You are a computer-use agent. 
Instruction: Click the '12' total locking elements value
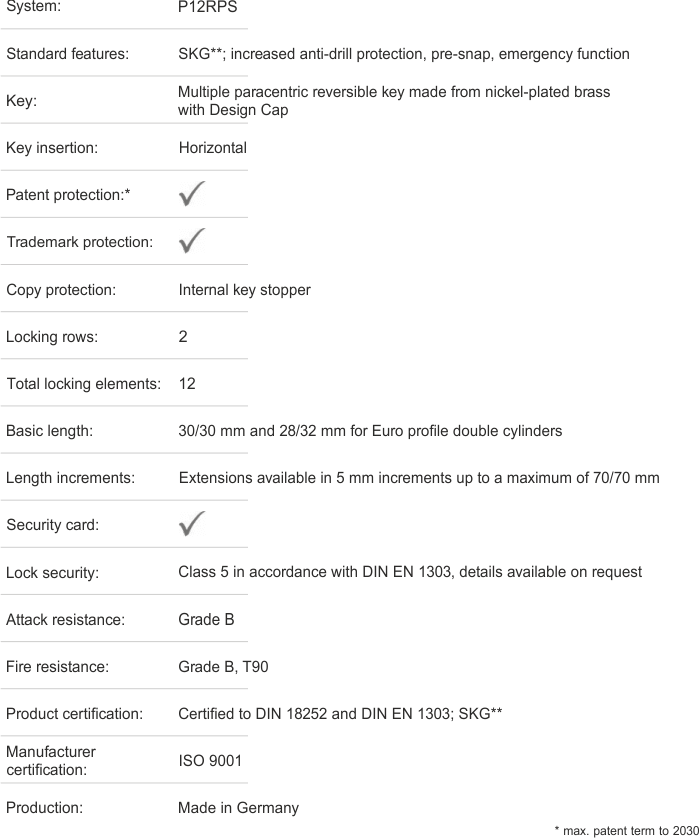pos(187,384)
